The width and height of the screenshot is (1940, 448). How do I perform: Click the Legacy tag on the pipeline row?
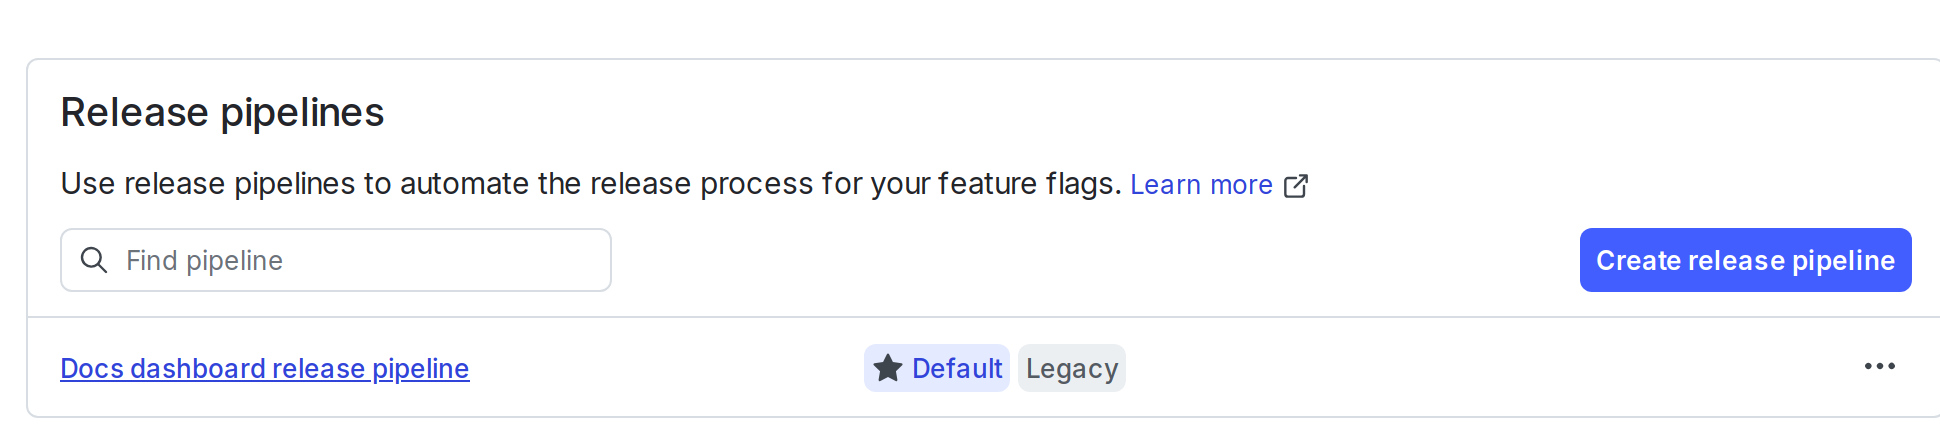coord(1071,368)
